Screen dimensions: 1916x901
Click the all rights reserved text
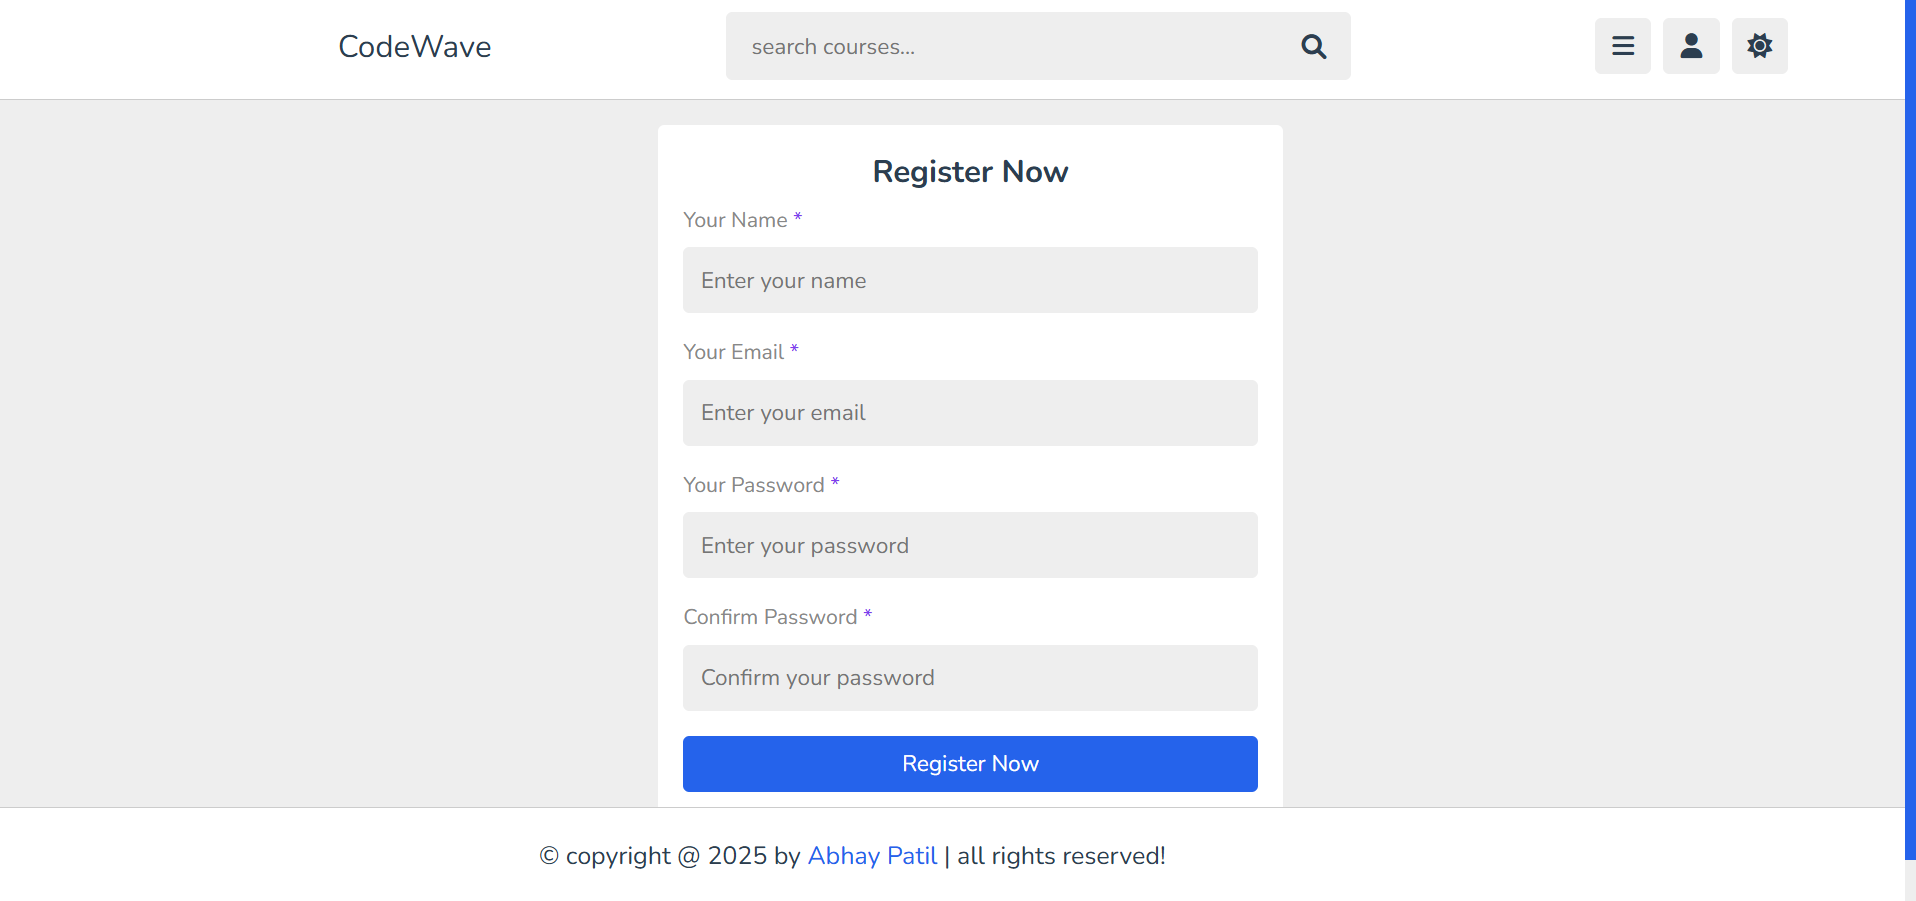pyautogui.click(x=1061, y=856)
